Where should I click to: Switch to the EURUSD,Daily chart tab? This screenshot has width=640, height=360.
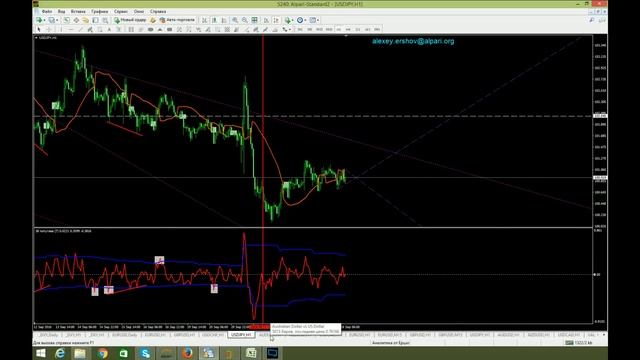coord(124,335)
